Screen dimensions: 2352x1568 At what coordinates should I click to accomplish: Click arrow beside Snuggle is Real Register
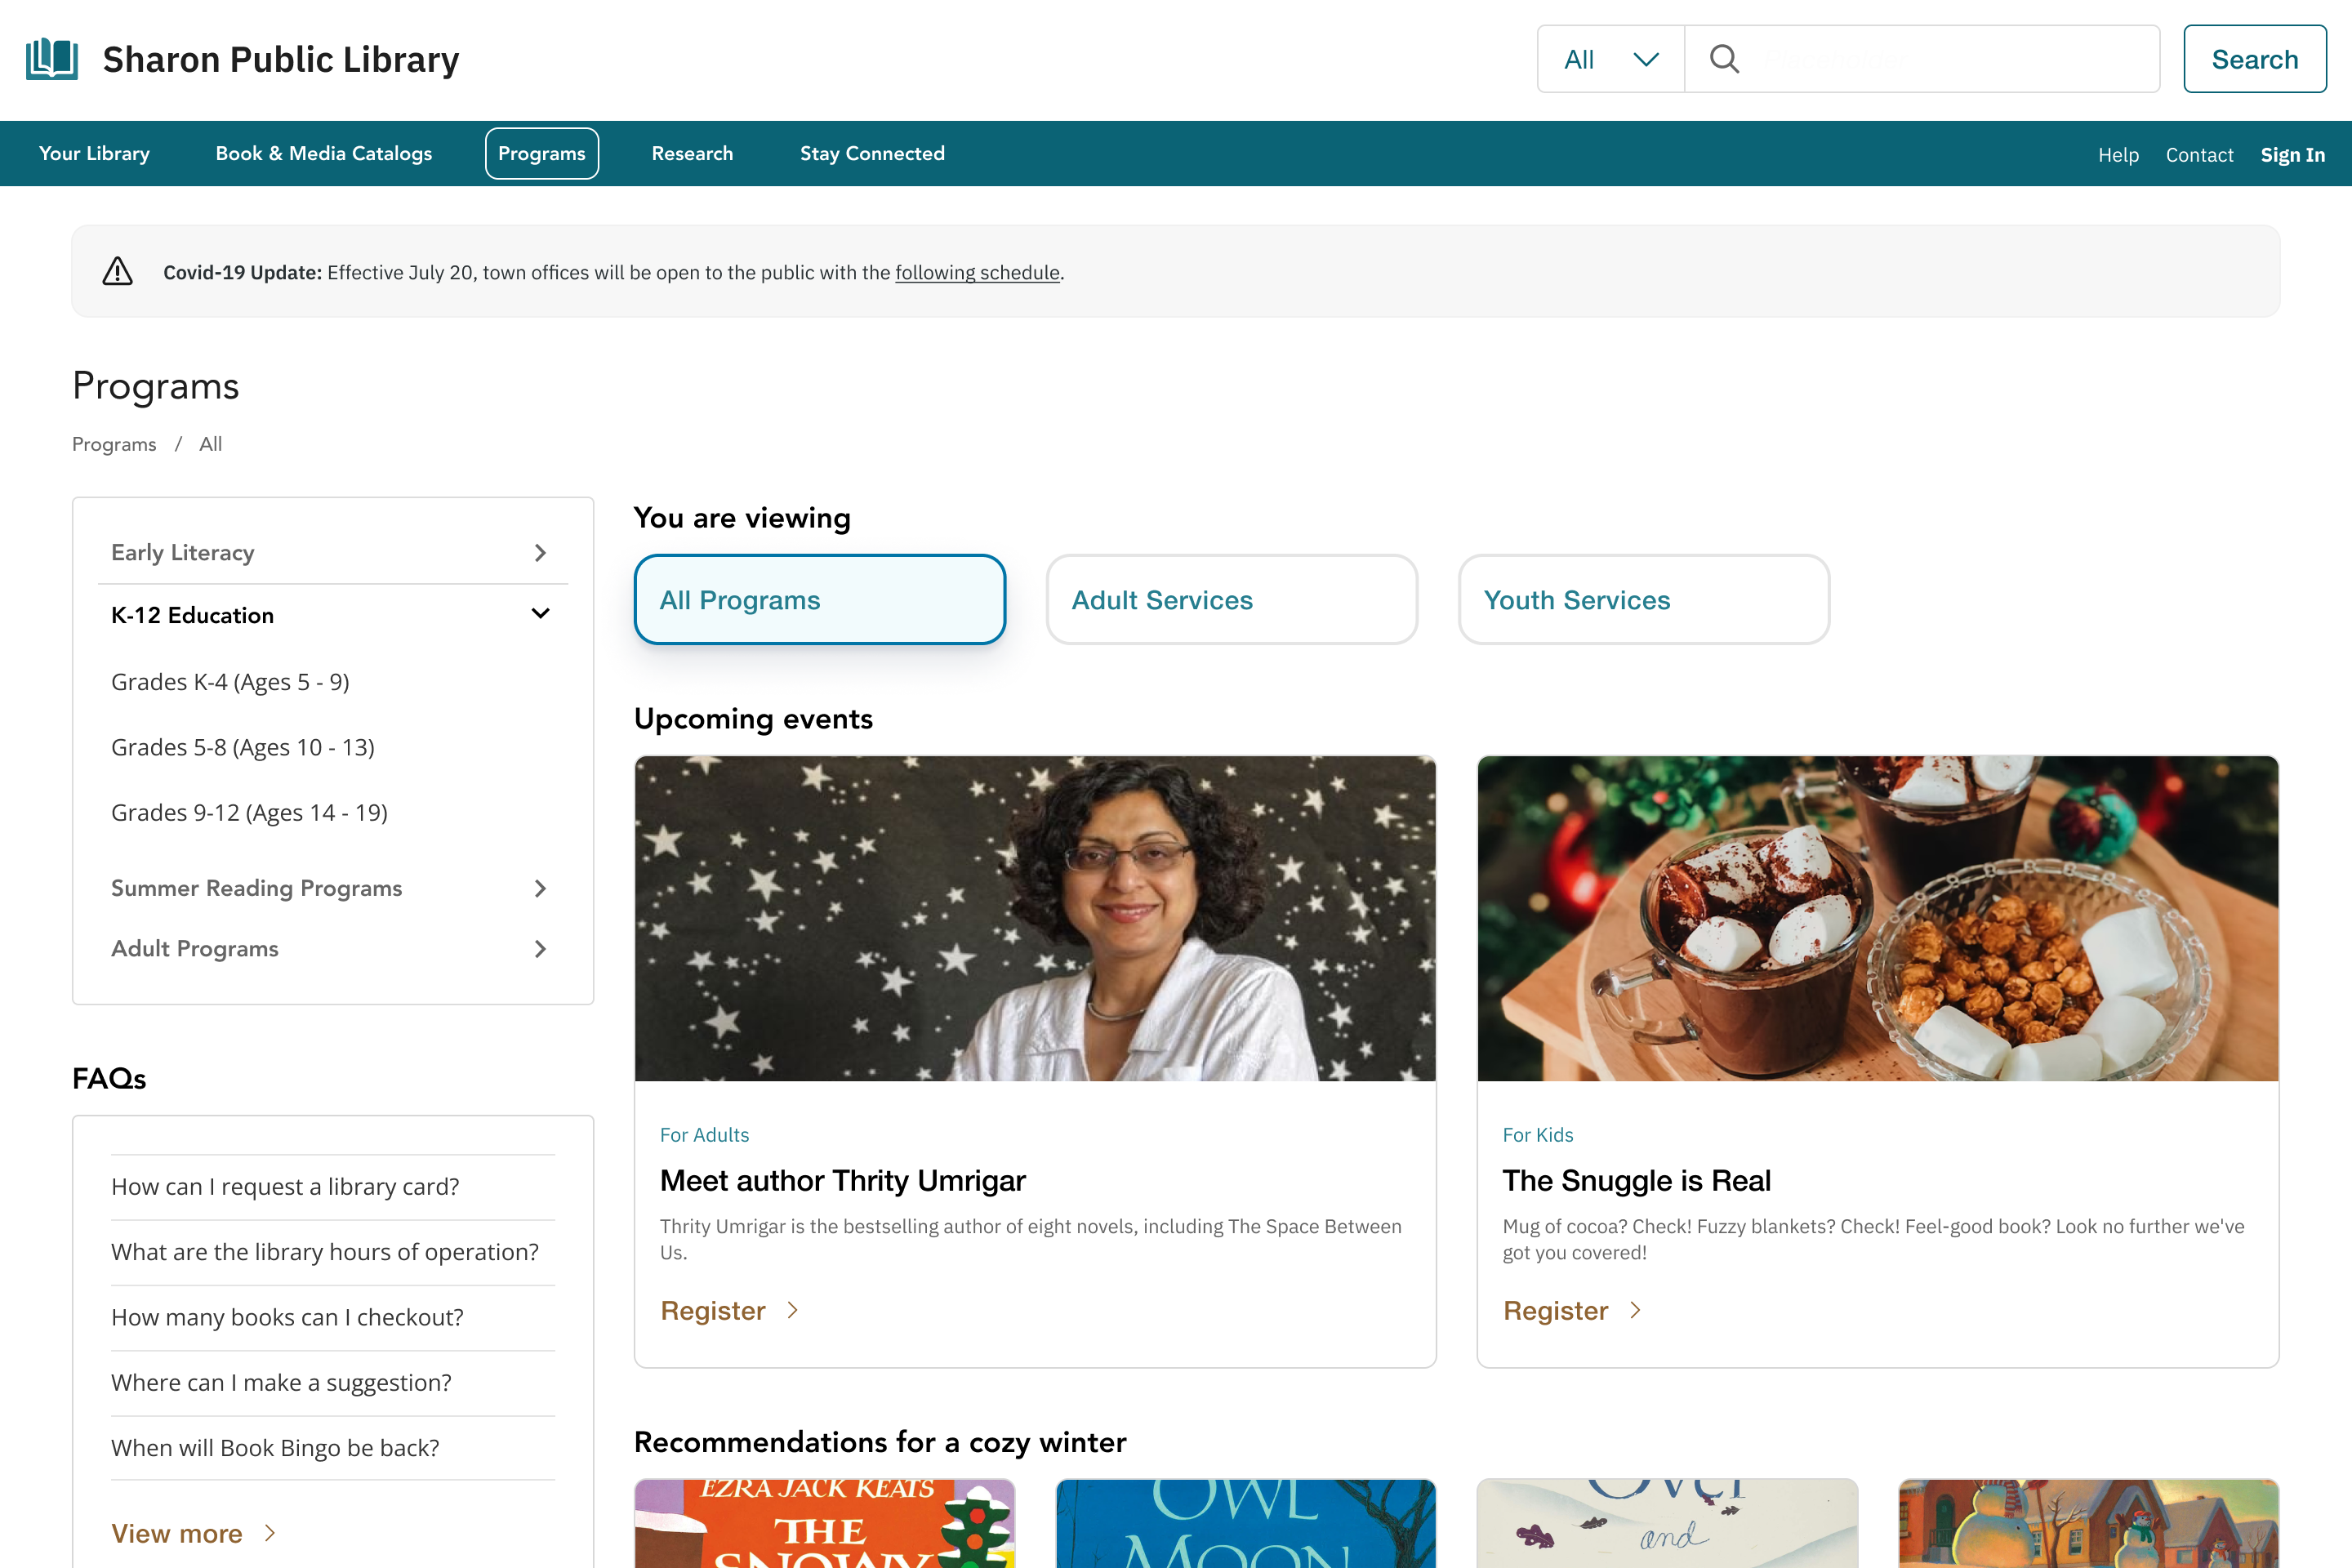pyautogui.click(x=1636, y=1310)
